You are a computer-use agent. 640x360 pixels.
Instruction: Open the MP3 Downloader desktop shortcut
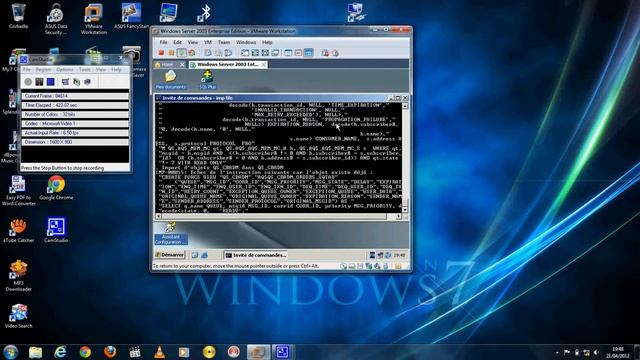(18, 276)
